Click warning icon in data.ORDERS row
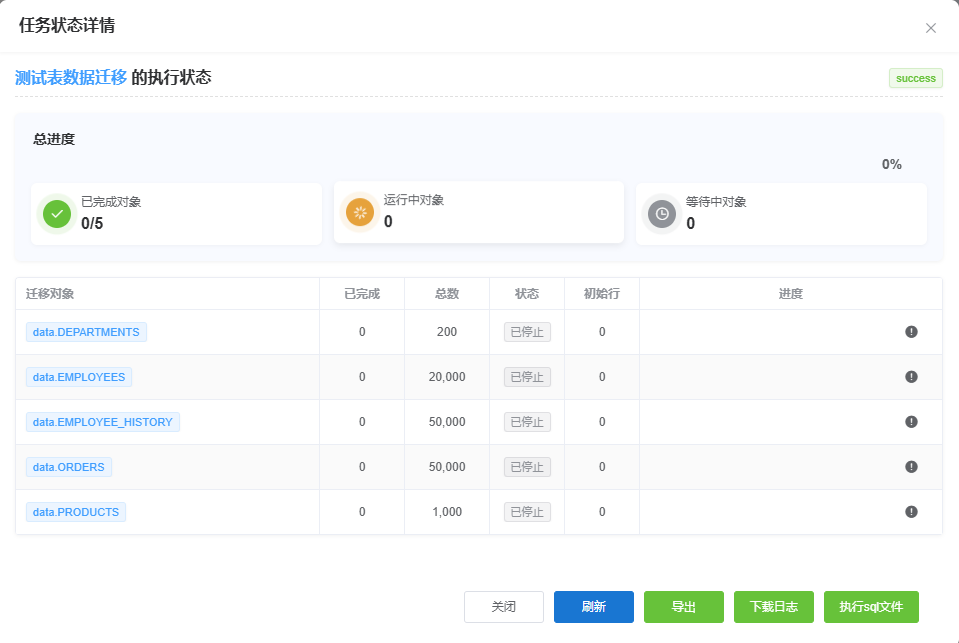Screen dimensions: 959x643 911,467
